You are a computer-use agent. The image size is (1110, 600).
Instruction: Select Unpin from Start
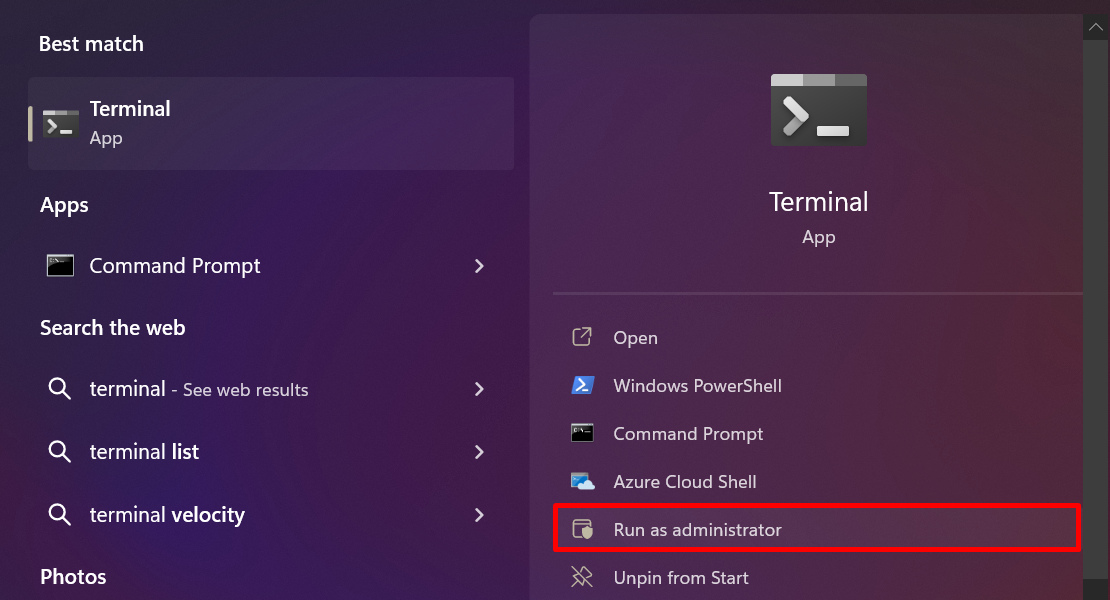[681, 578]
